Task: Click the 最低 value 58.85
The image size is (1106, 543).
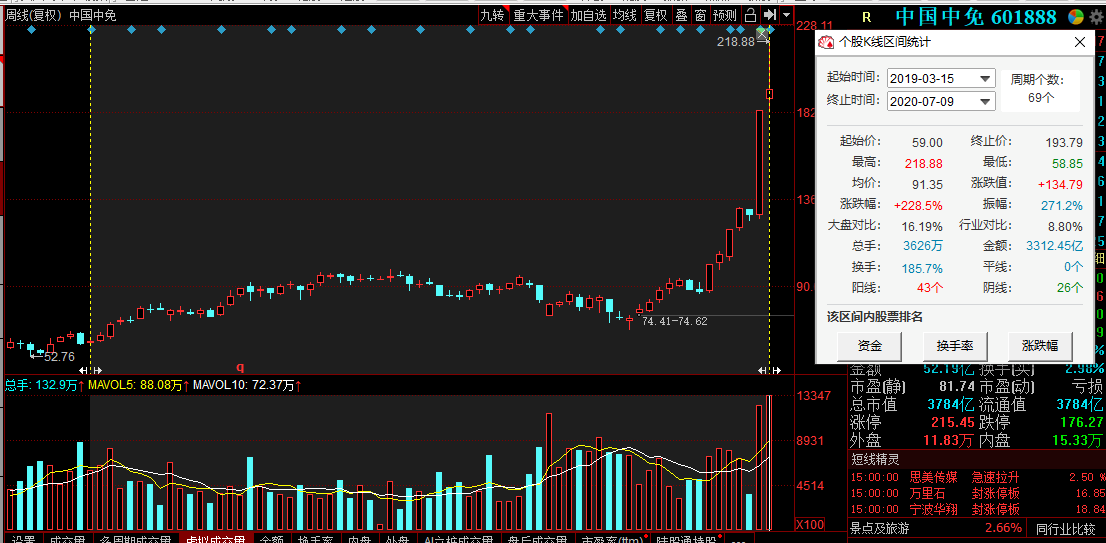Action: (x=1066, y=163)
